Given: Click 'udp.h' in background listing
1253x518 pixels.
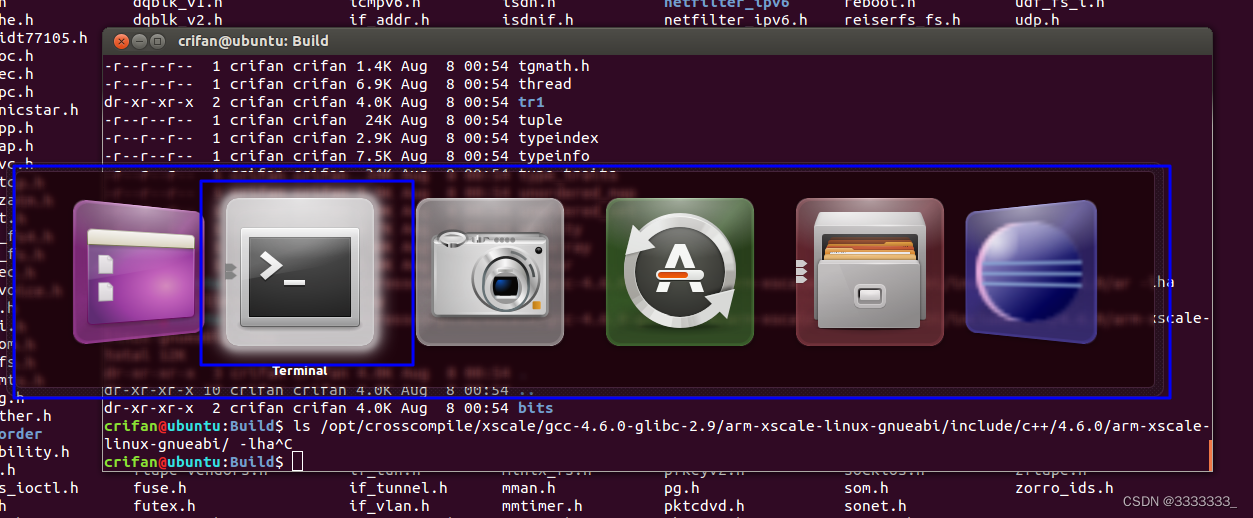Looking at the screenshot, I should pos(1037,19).
